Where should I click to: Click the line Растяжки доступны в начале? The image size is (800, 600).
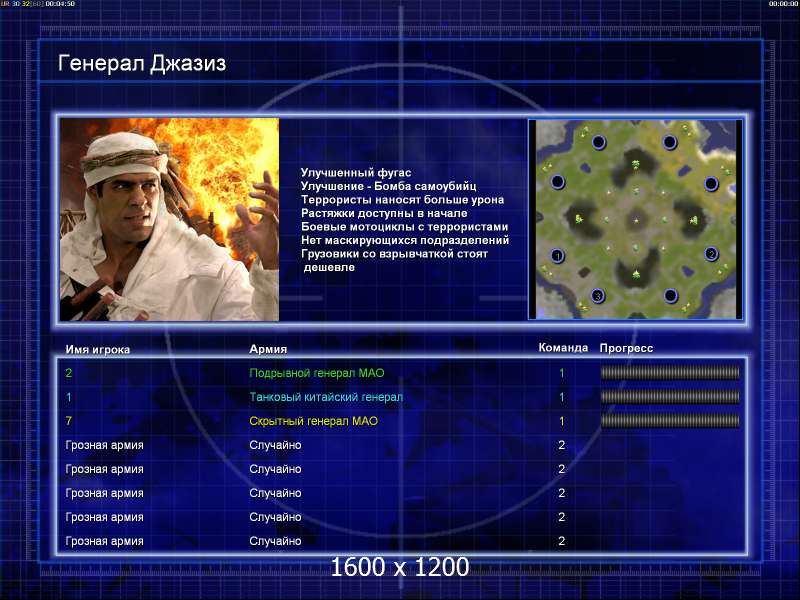pos(384,213)
